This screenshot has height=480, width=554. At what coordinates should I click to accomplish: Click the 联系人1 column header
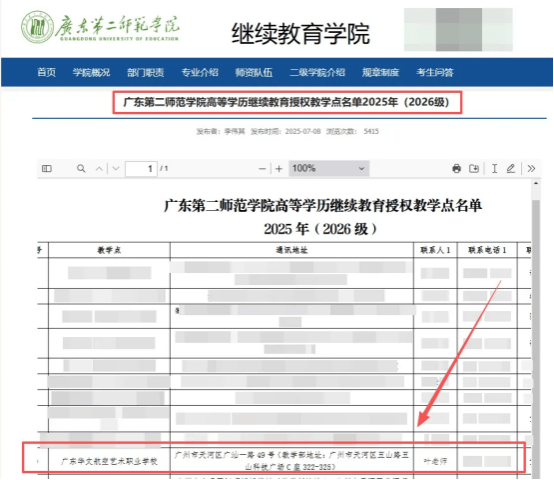point(435,250)
